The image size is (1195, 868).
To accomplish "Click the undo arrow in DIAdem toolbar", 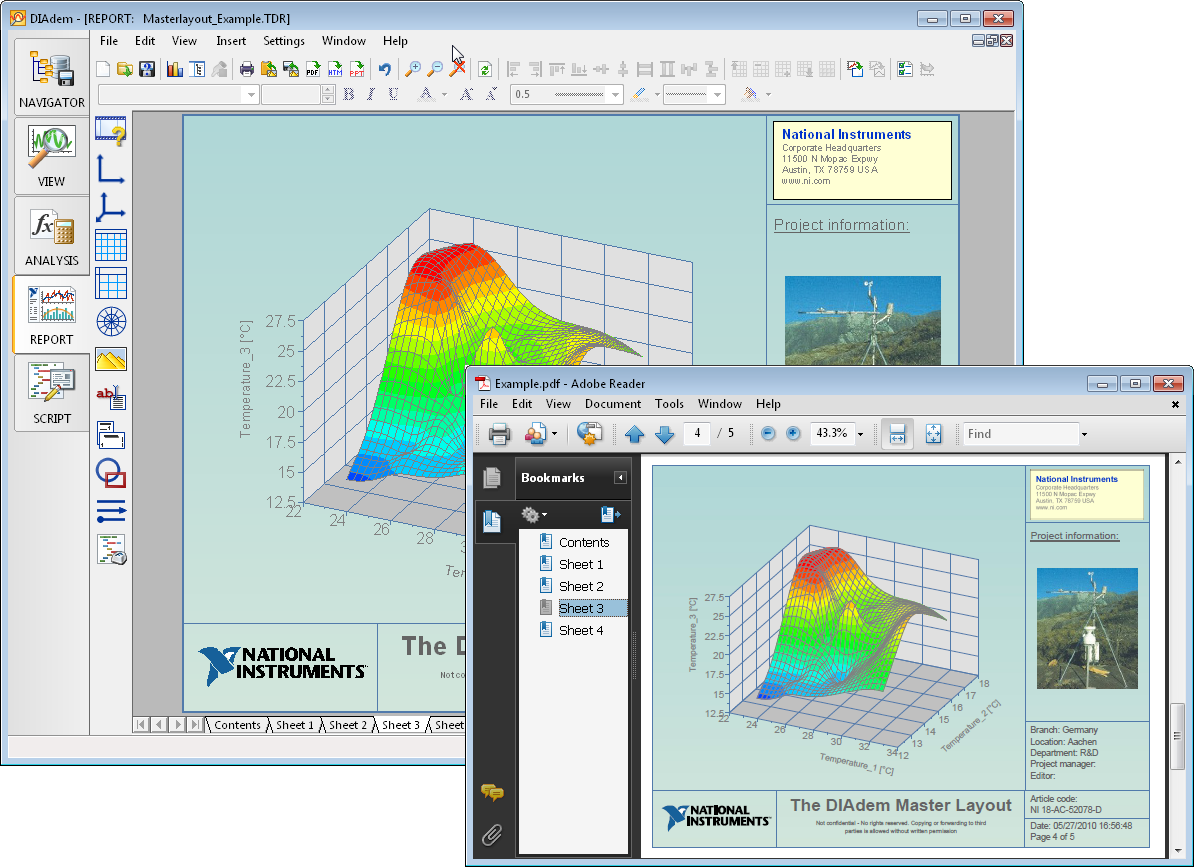I will (384, 69).
